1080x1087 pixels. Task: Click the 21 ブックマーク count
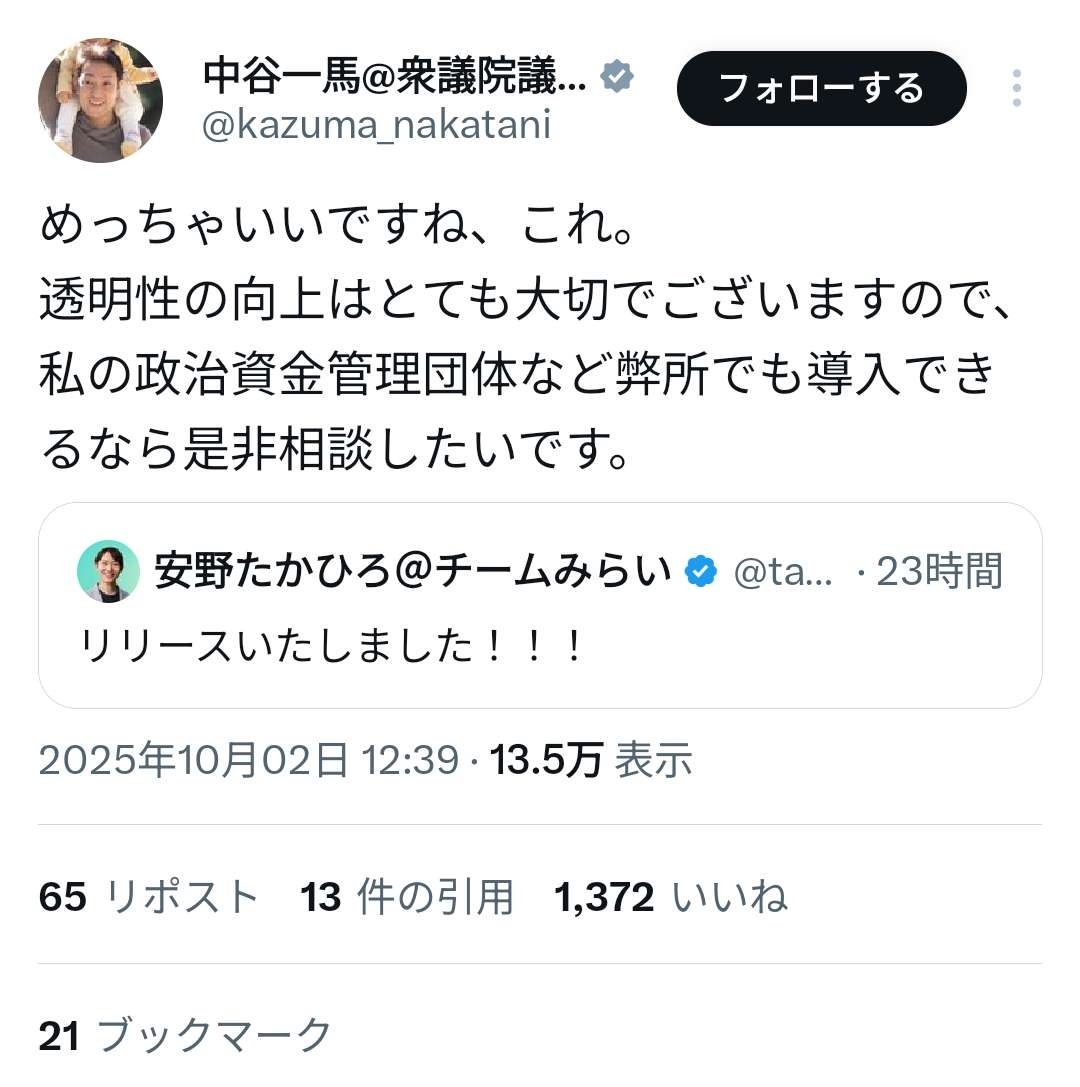[184, 1035]
